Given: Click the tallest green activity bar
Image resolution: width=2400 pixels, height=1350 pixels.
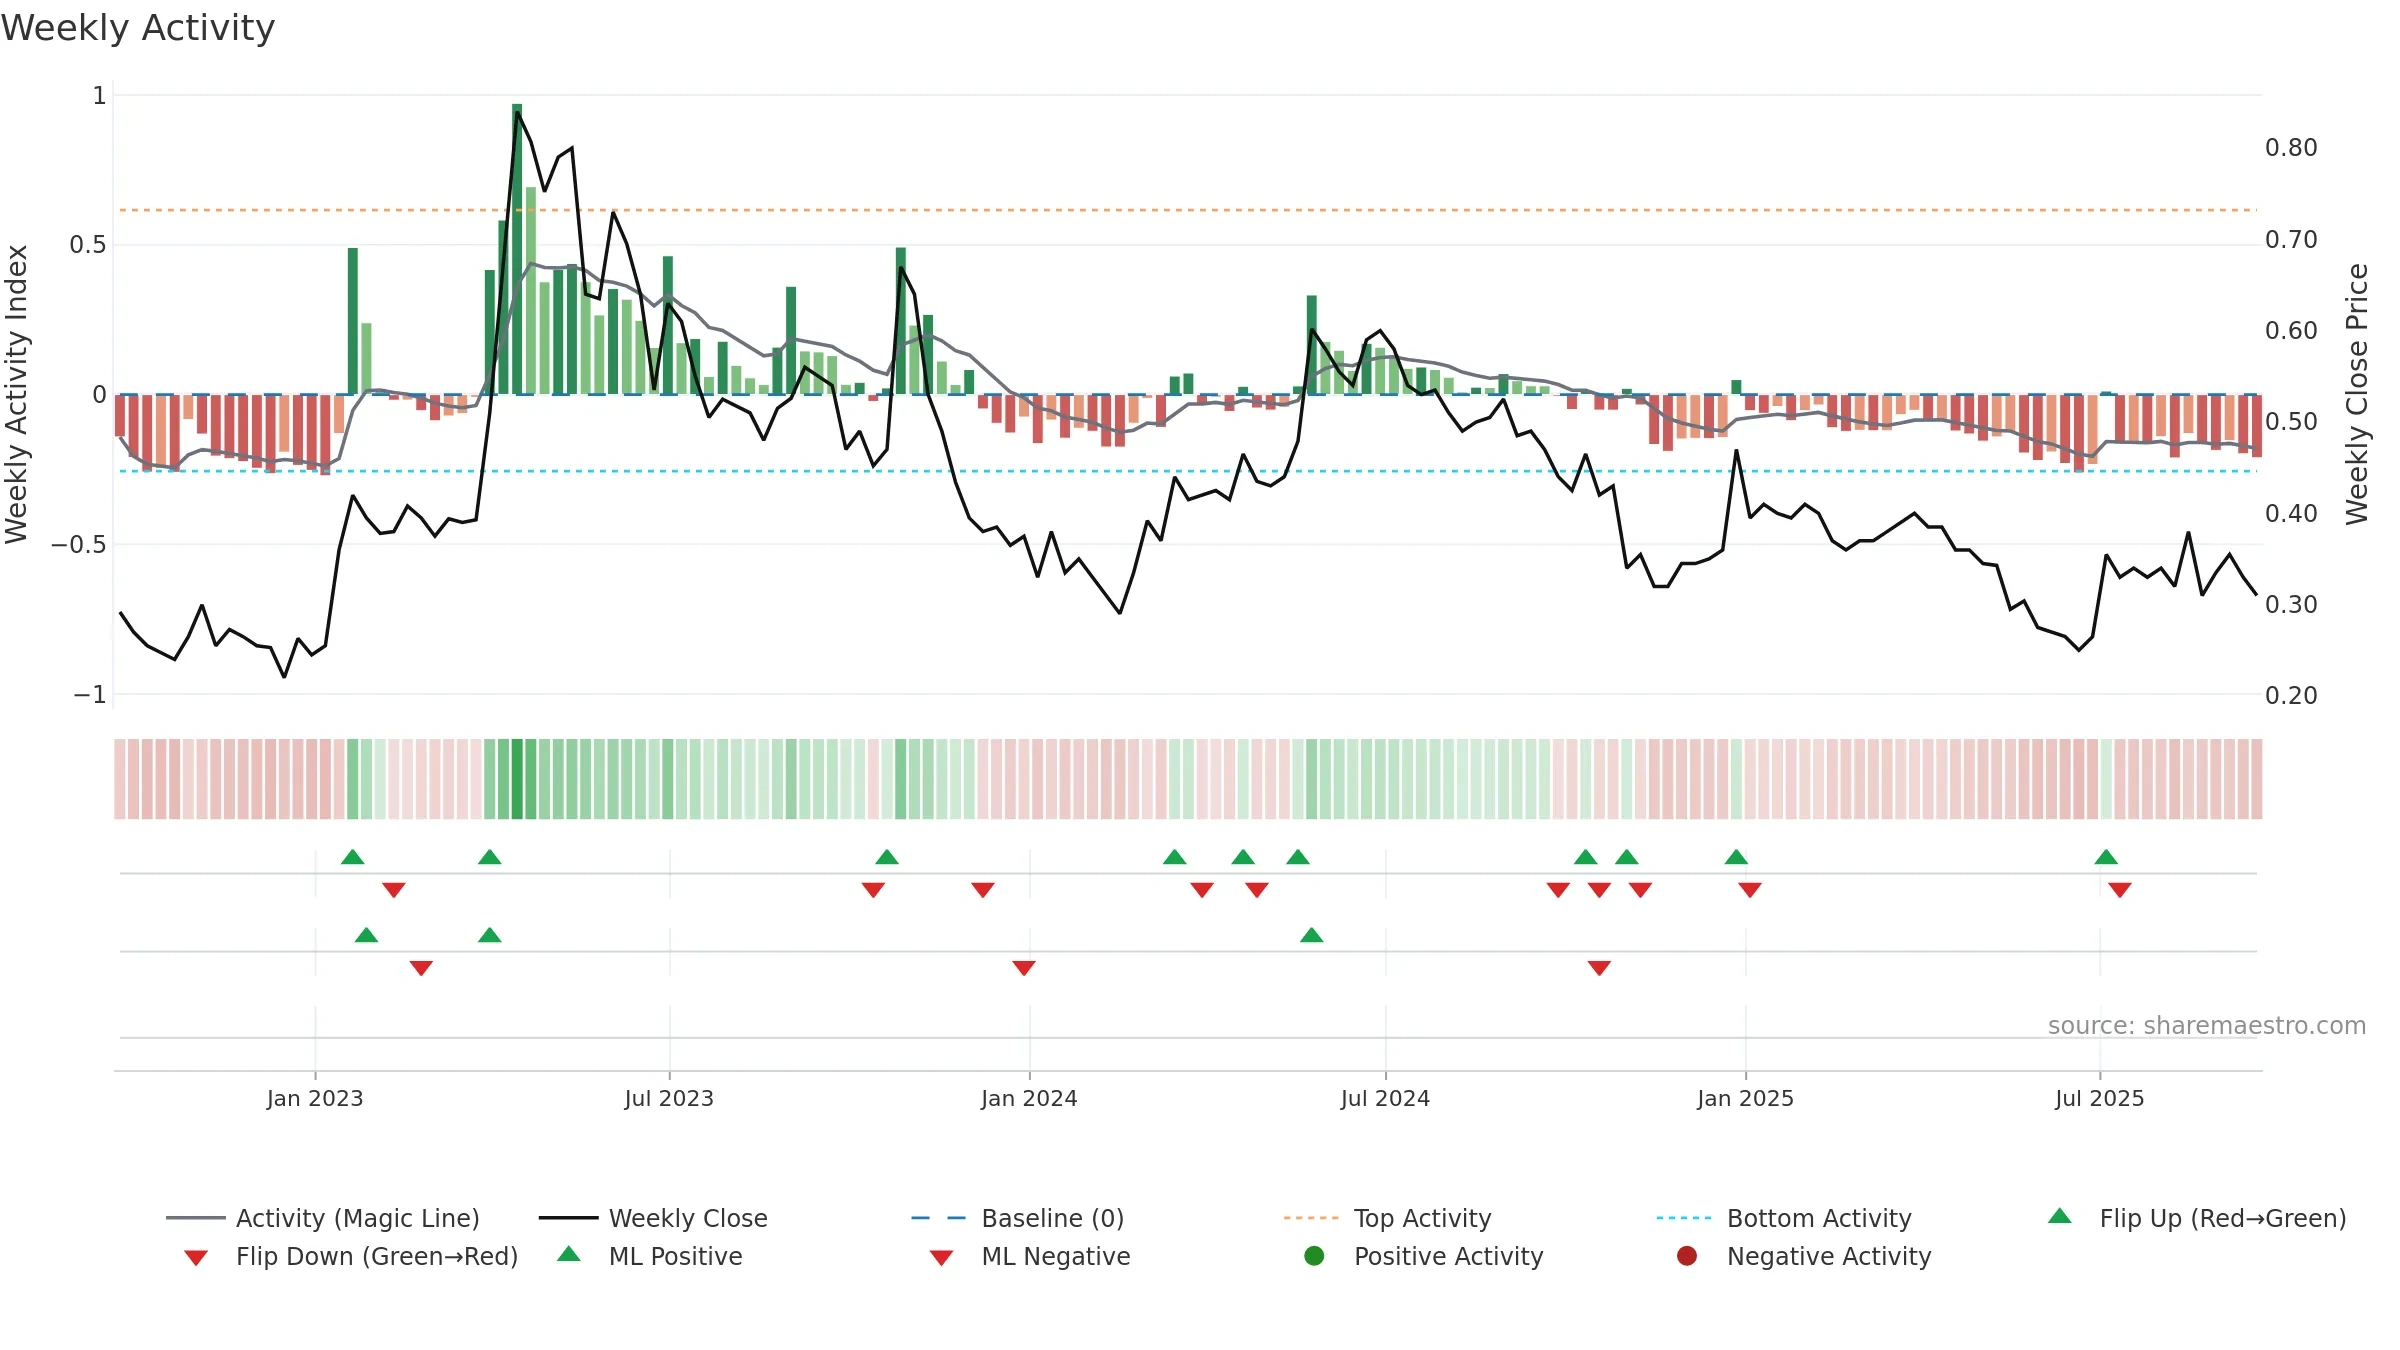Looking at the screenshot, I should (x=517, y=249).
